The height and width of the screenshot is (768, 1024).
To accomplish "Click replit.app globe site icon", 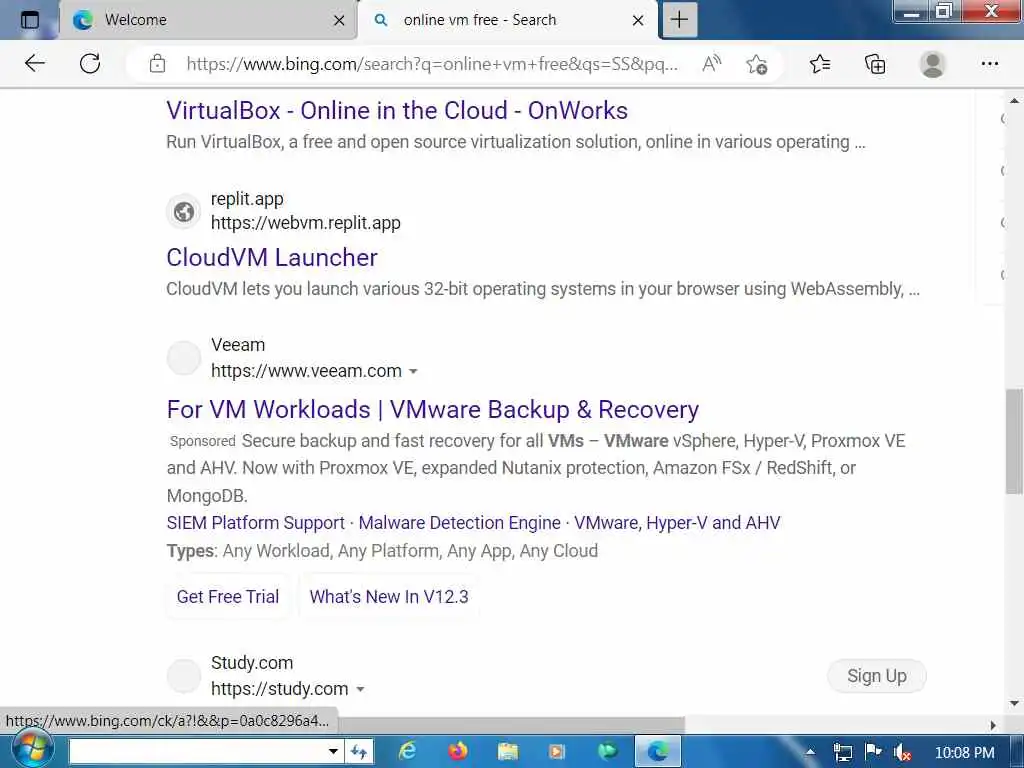I will click(x=184, y=212).
